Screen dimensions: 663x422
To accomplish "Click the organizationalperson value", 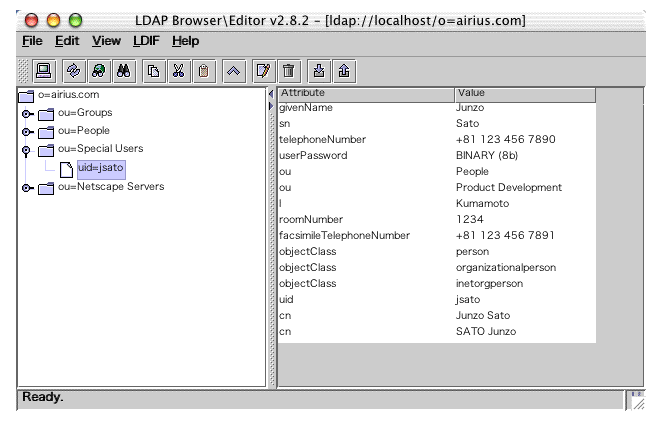I will [506, 268].
